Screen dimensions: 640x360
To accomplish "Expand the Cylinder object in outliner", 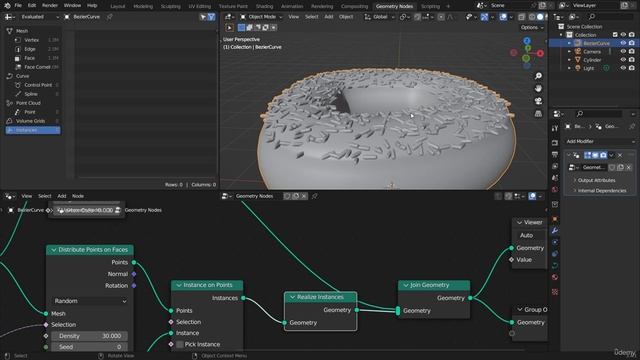I will click(569, 60).
